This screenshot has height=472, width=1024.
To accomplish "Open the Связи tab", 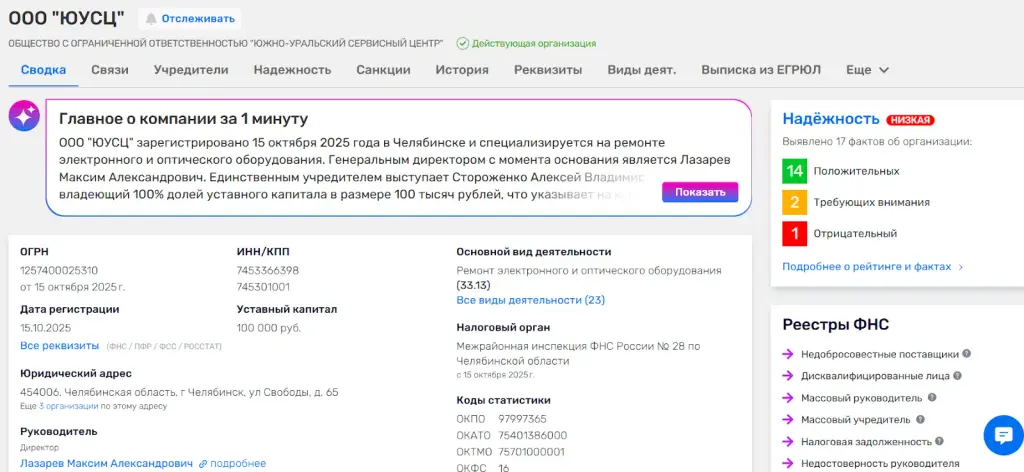I will click(110, 70).
